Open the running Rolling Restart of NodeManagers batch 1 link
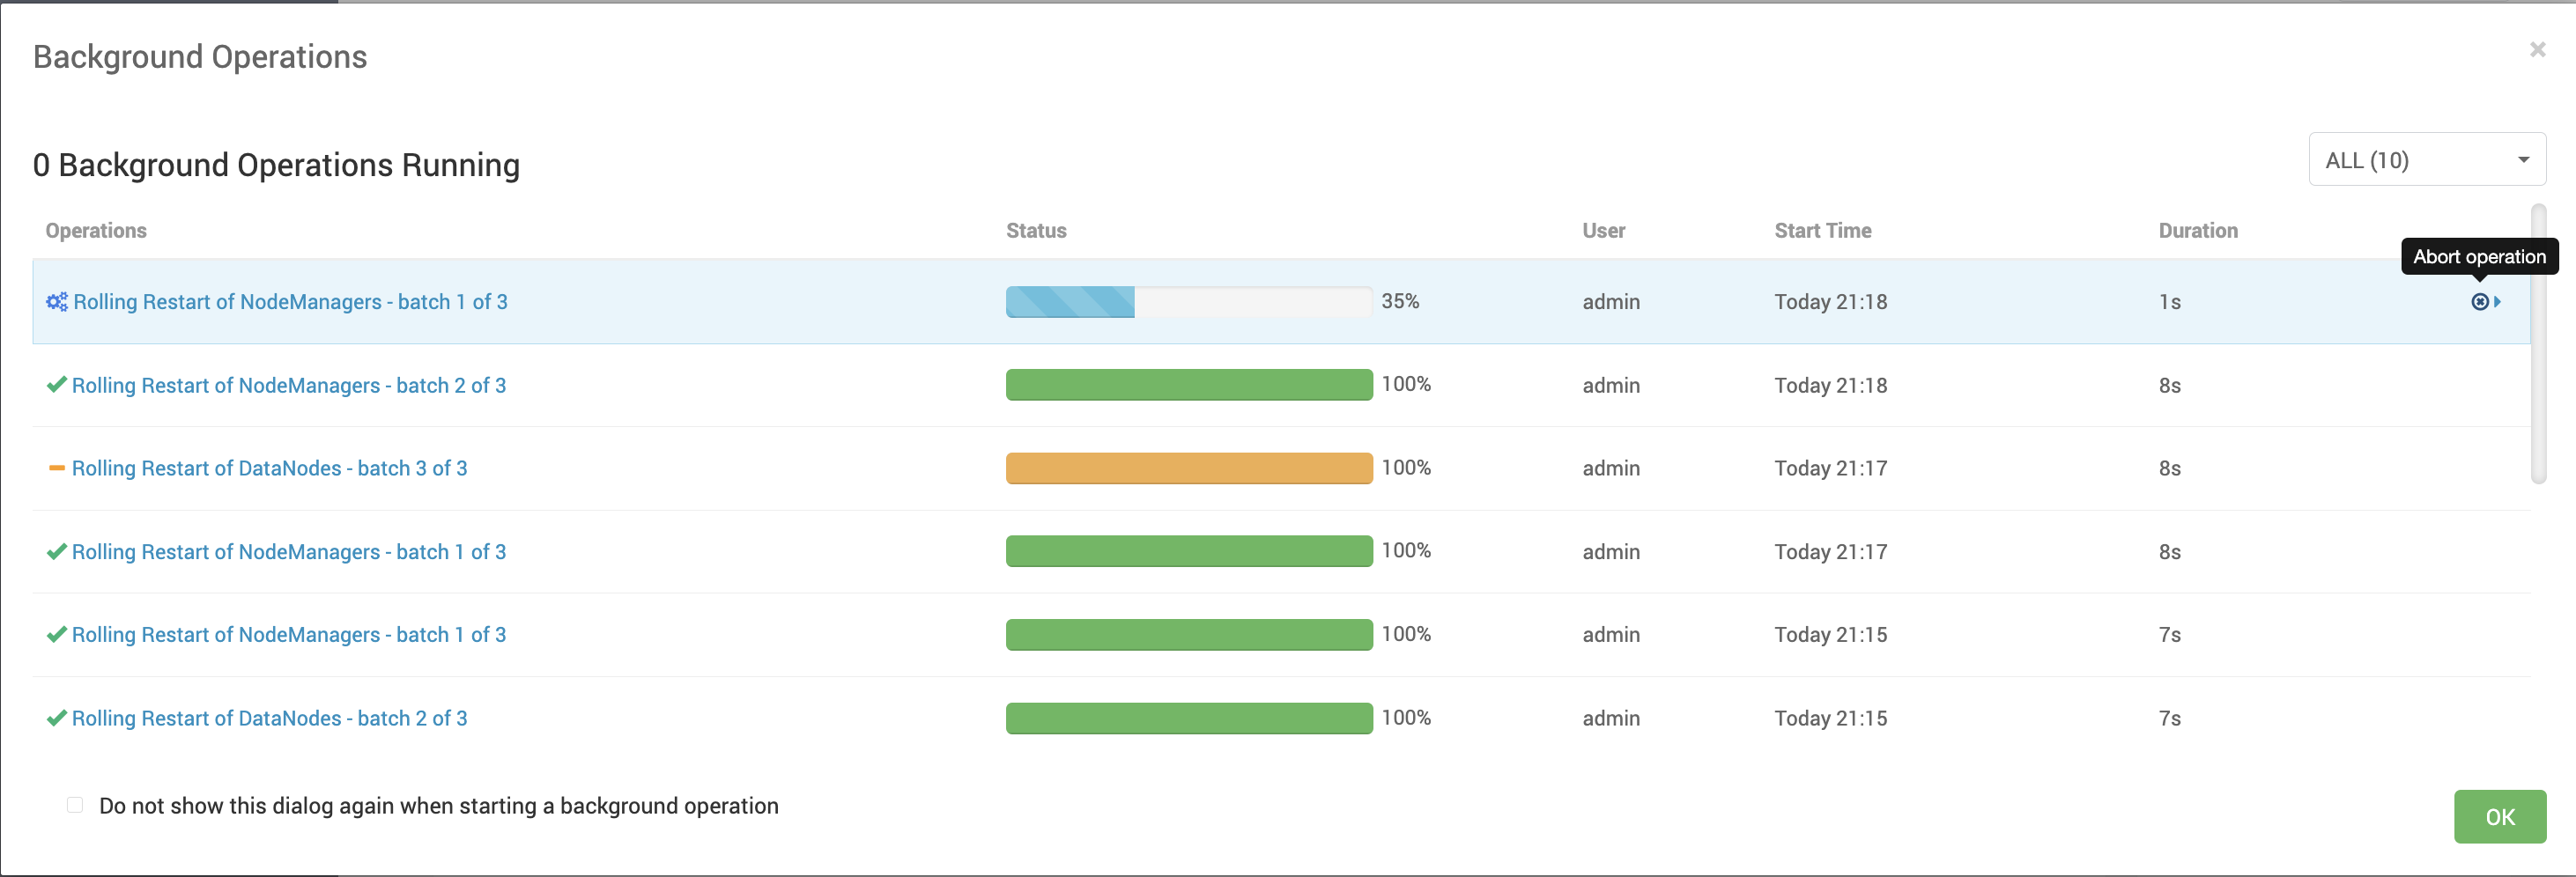The image size is (2576, 877). pyautogui.click(x=290, y=302)
